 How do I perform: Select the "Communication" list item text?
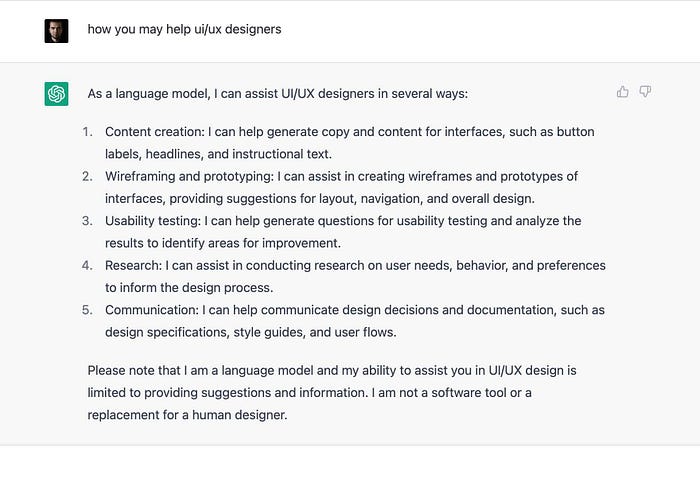coord(355,321)
